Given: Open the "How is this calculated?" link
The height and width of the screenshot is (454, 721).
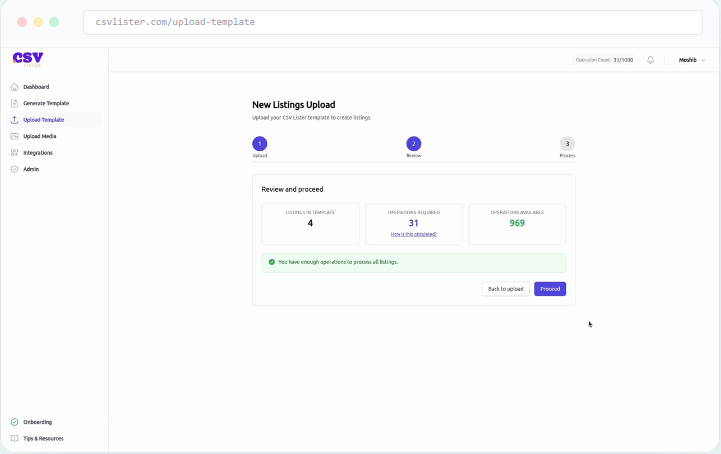Looking at the screenshot, I should click(x=413, y=234).
